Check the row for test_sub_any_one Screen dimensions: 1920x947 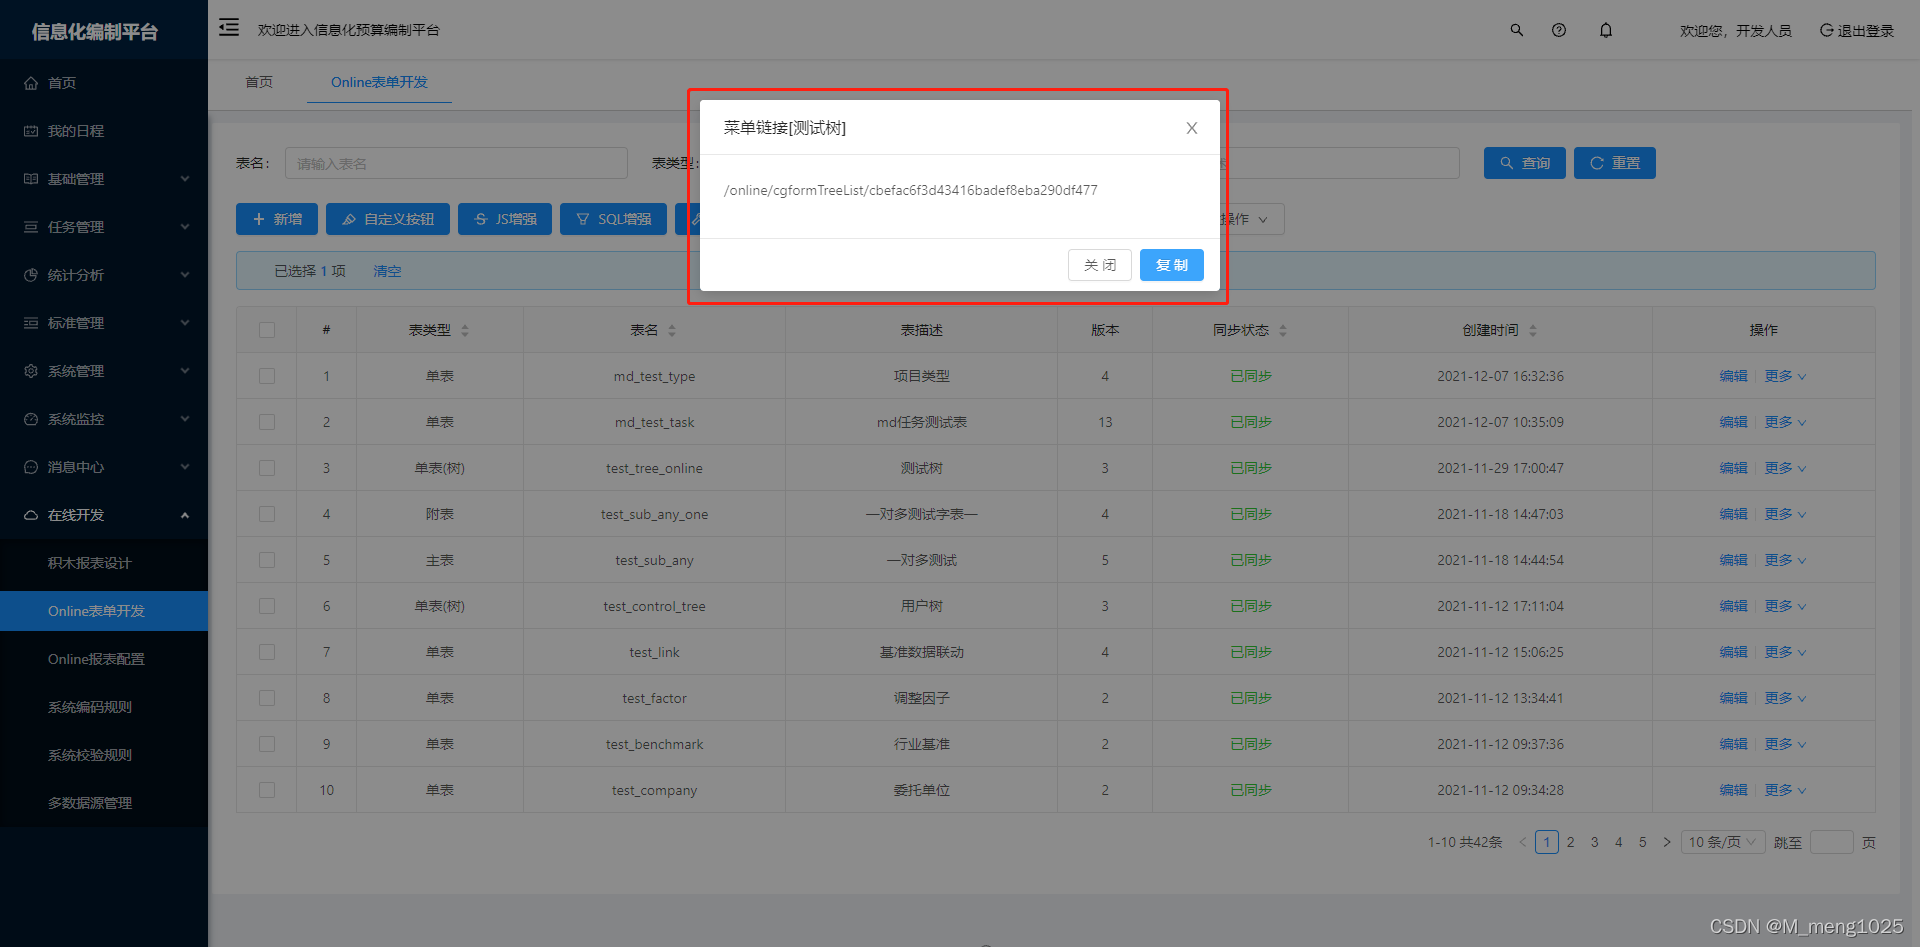tap(267, 514)
